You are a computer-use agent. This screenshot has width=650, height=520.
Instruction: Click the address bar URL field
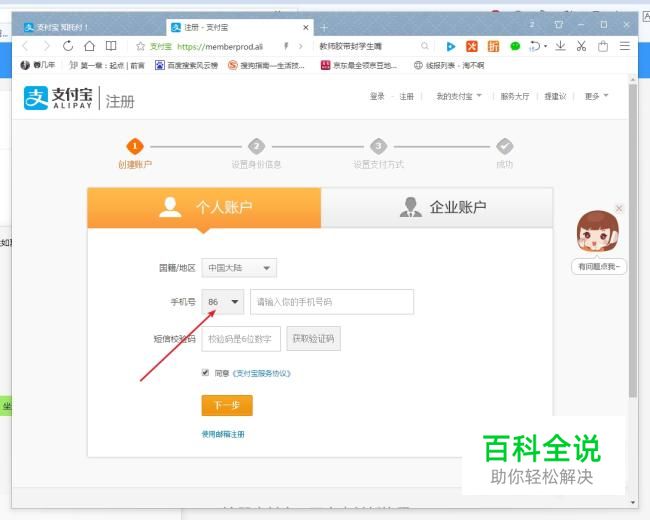tap(220, 46)
